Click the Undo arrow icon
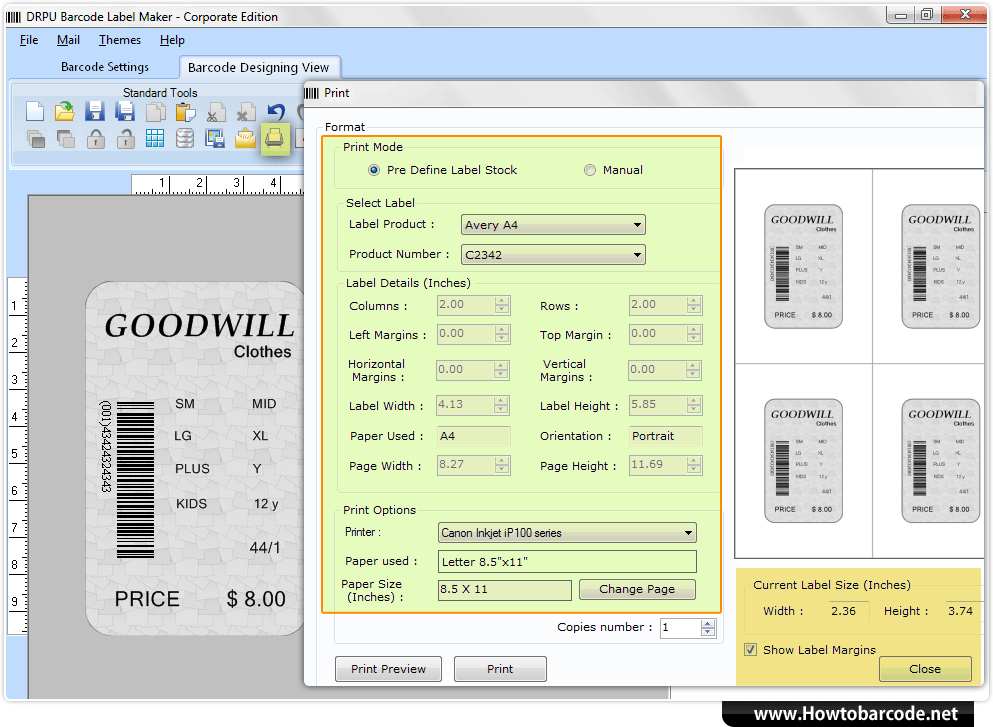 point(274,112)
